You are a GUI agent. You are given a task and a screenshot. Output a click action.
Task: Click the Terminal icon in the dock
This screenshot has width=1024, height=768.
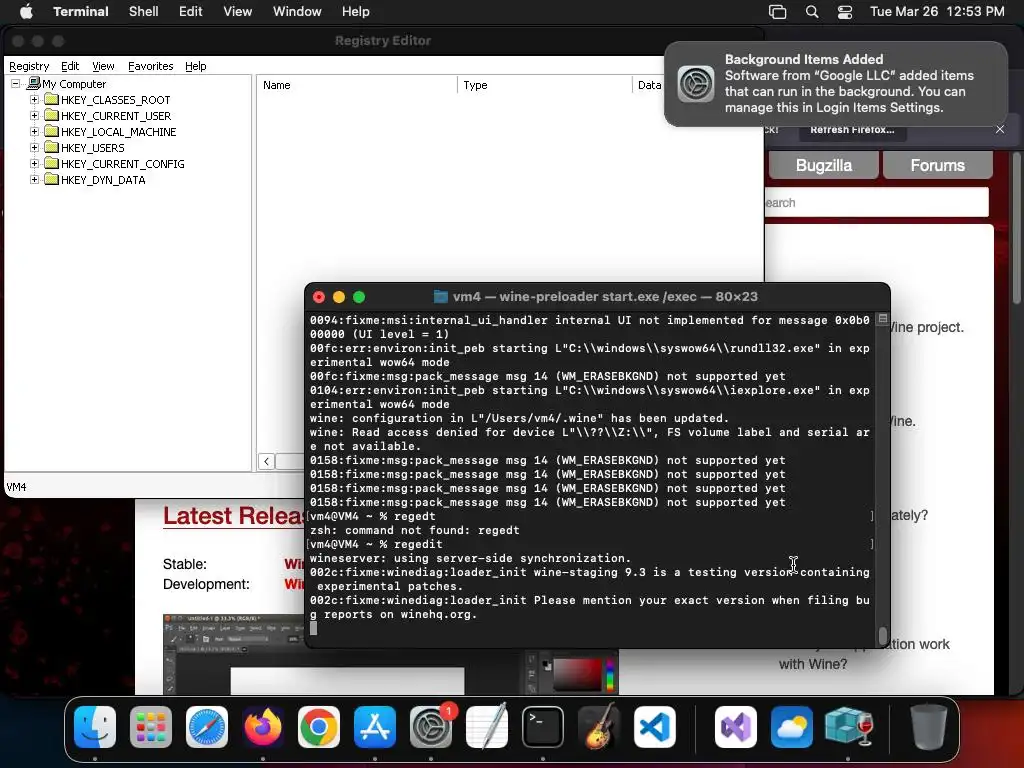click(x=543, y=727)
